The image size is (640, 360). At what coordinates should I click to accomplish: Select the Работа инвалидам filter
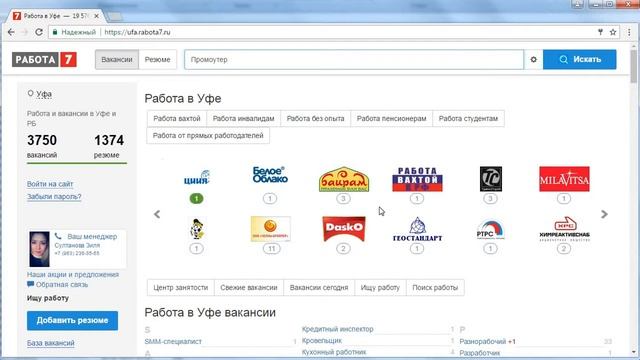pyautogui.click(x=244, y=118)
